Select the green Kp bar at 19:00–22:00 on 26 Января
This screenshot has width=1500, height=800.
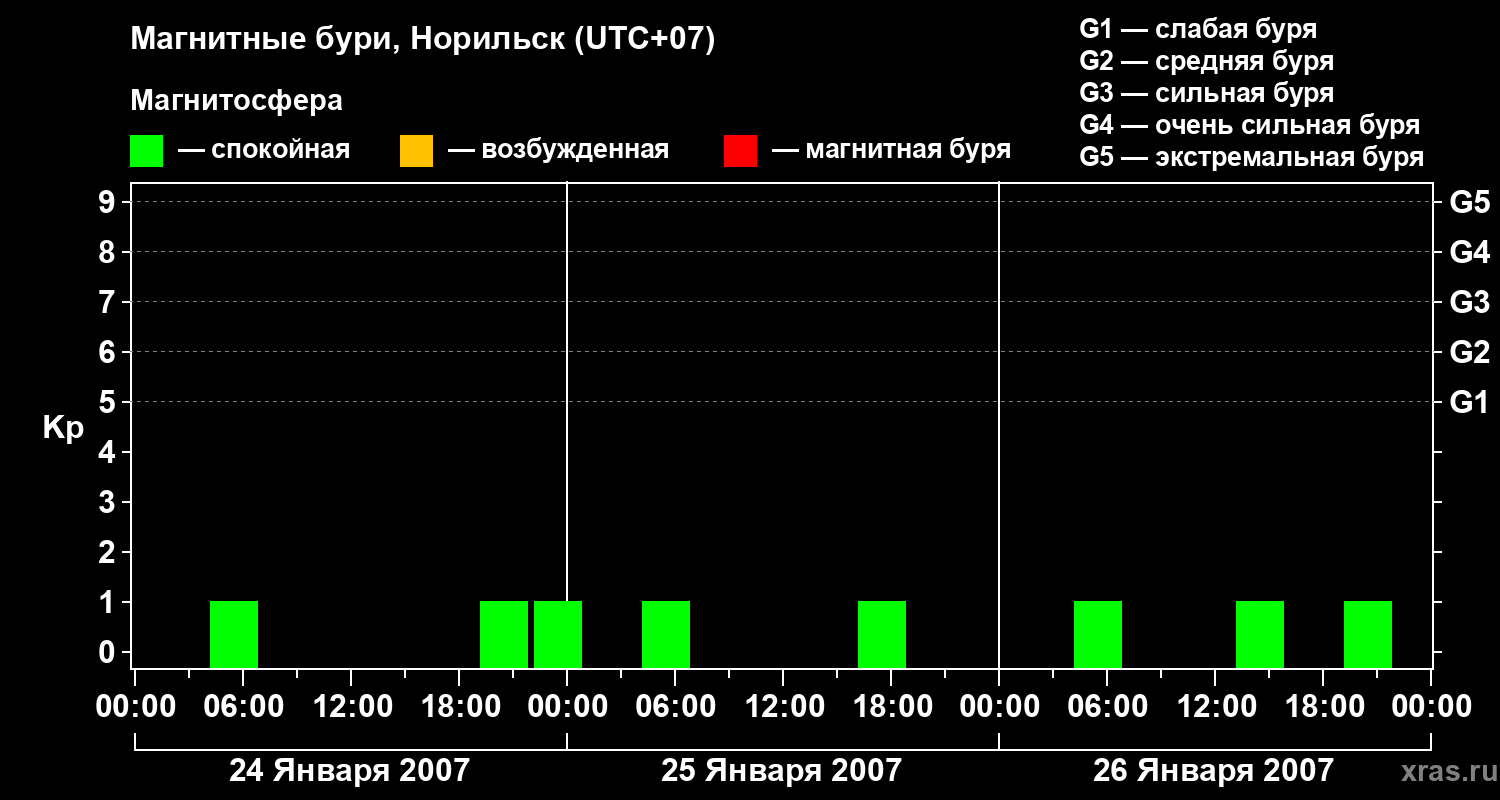[x=1368, y=634]
